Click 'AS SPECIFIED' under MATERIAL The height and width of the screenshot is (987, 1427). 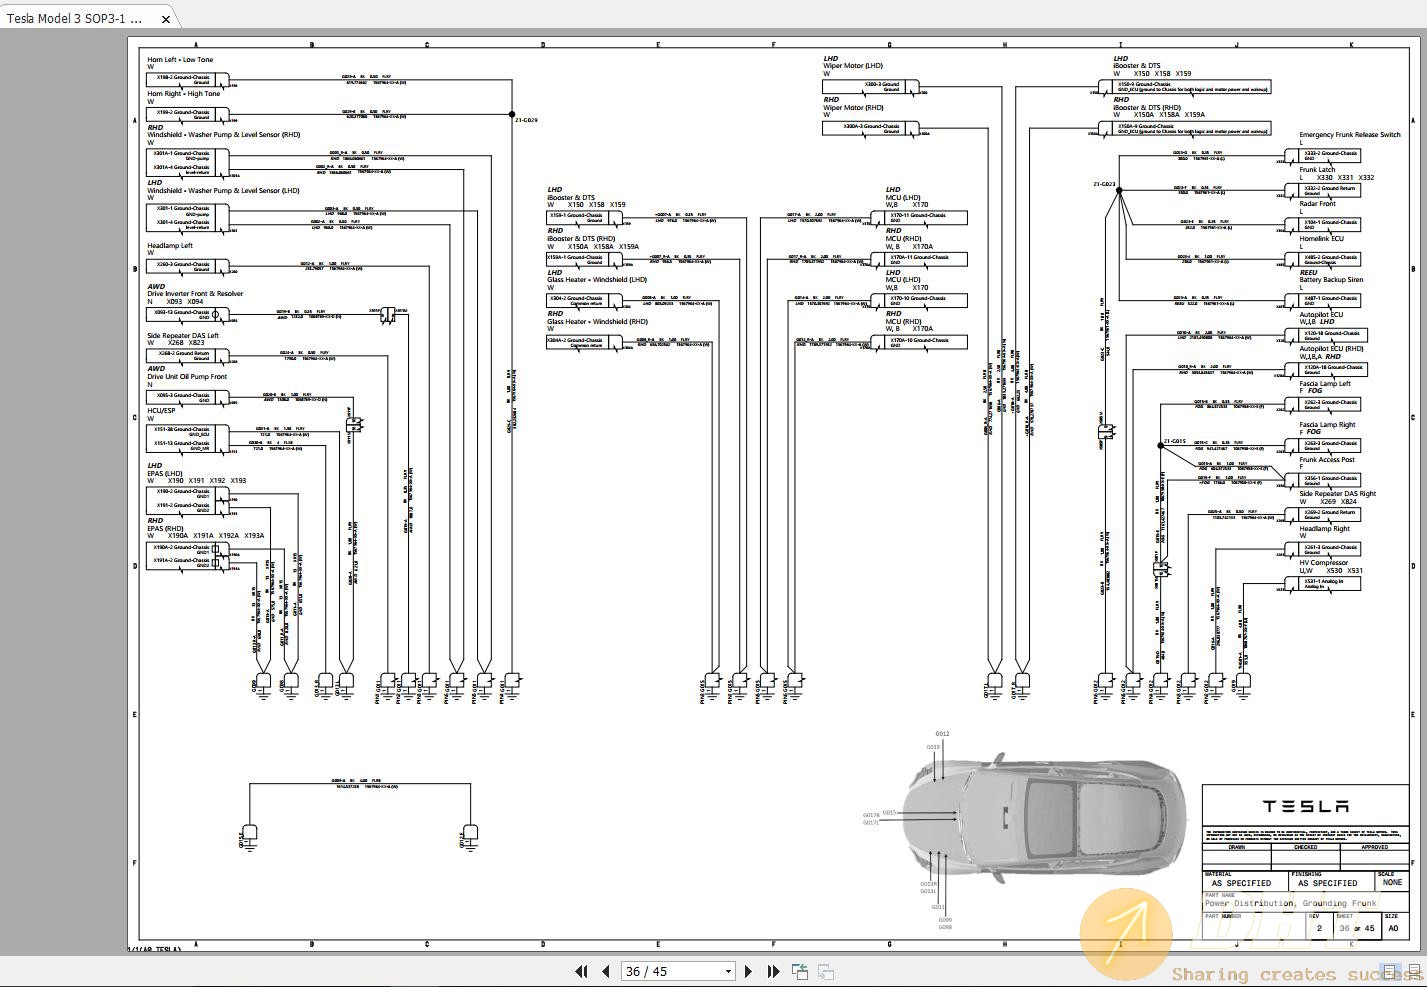(1241, 884)
